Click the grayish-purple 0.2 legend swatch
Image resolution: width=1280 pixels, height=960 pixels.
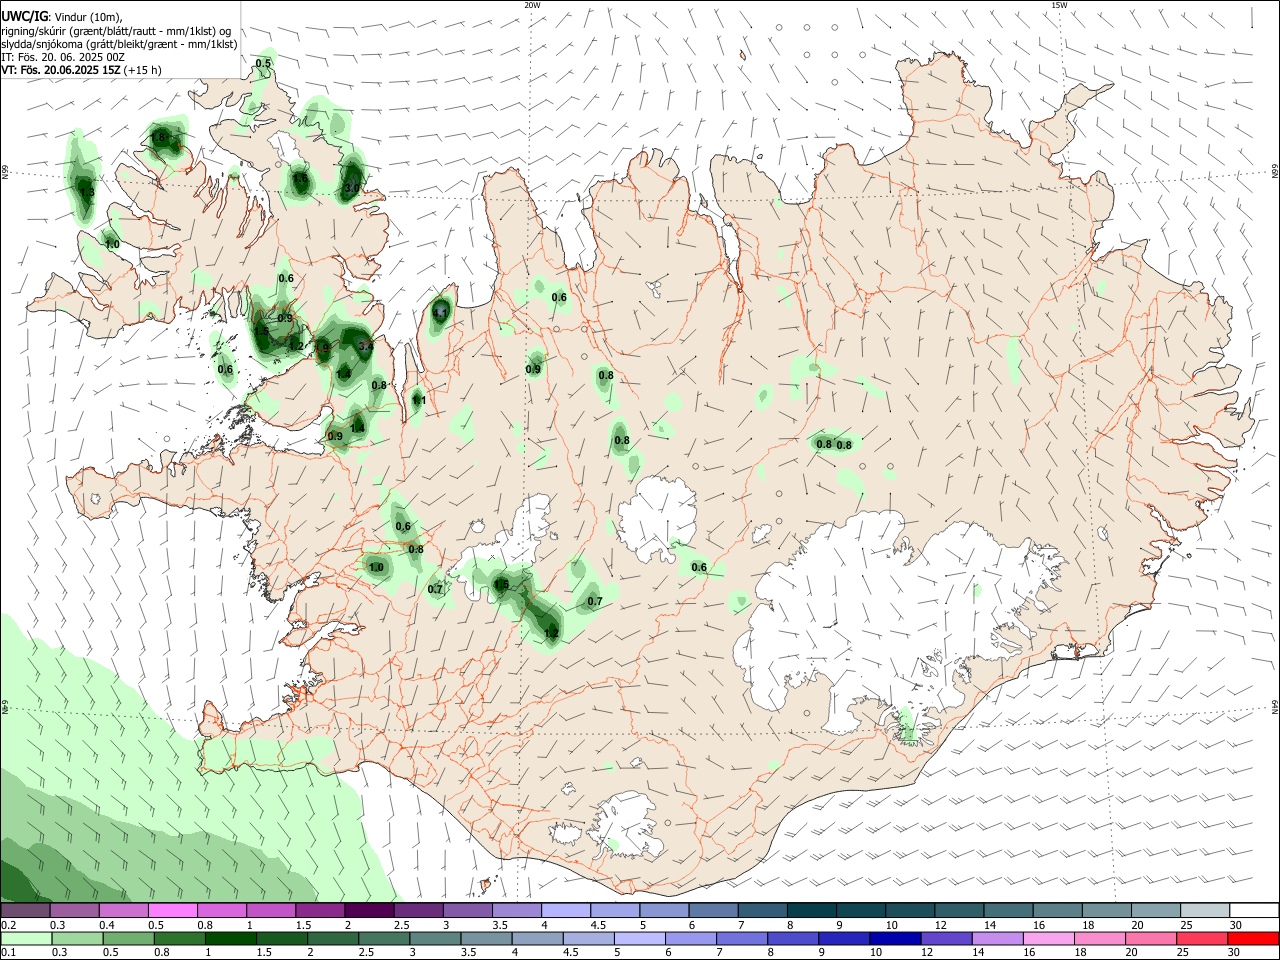point(25,911)
